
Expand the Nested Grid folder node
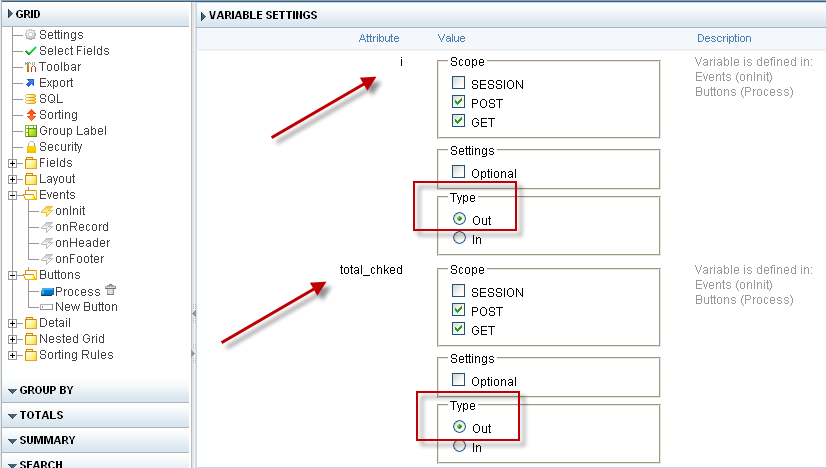pyautogui.click(x=13, y=339)
